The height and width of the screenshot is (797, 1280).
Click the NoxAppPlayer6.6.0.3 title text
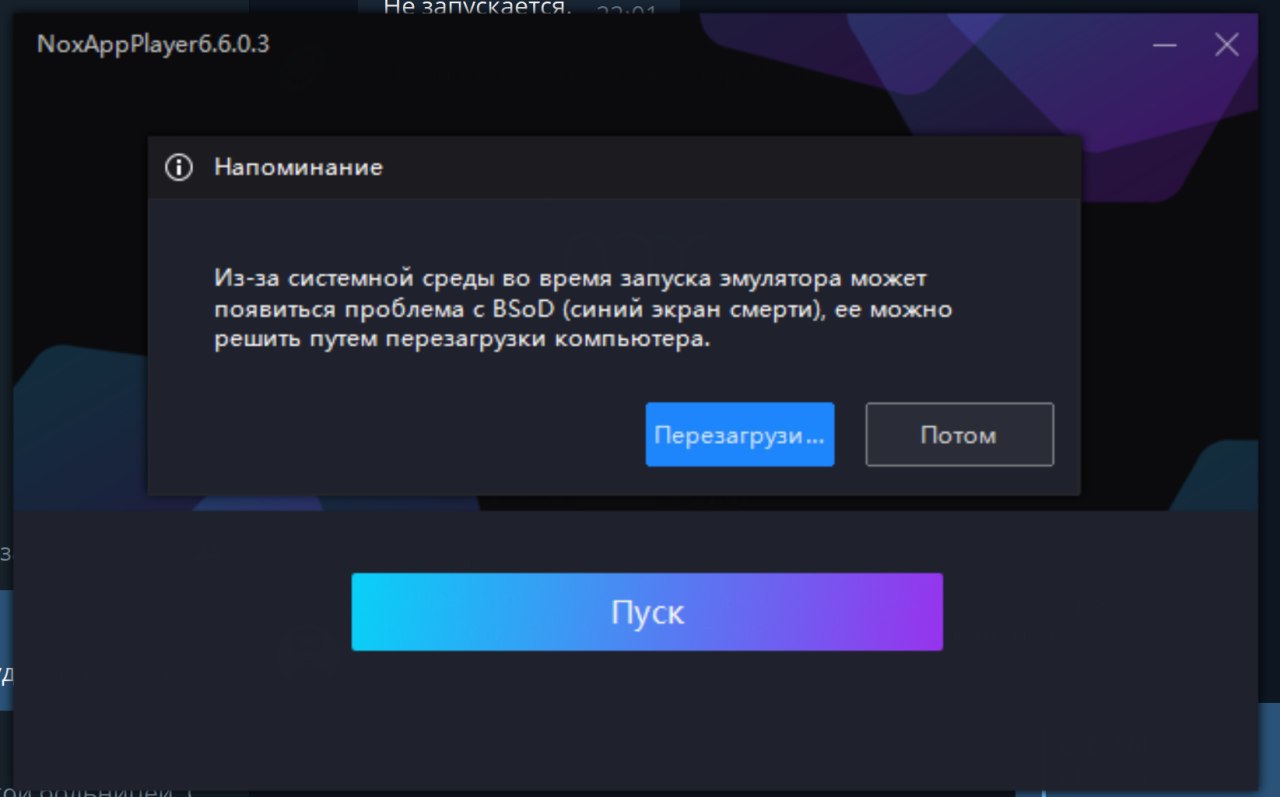coord(153,45)
